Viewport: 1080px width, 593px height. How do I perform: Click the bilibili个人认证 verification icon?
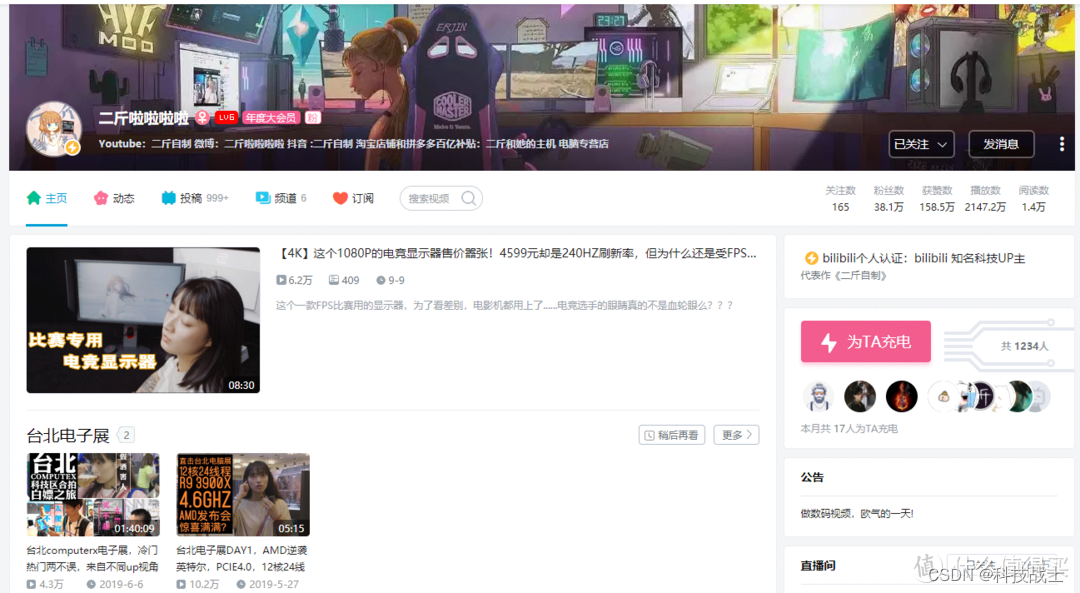[811, 258]
